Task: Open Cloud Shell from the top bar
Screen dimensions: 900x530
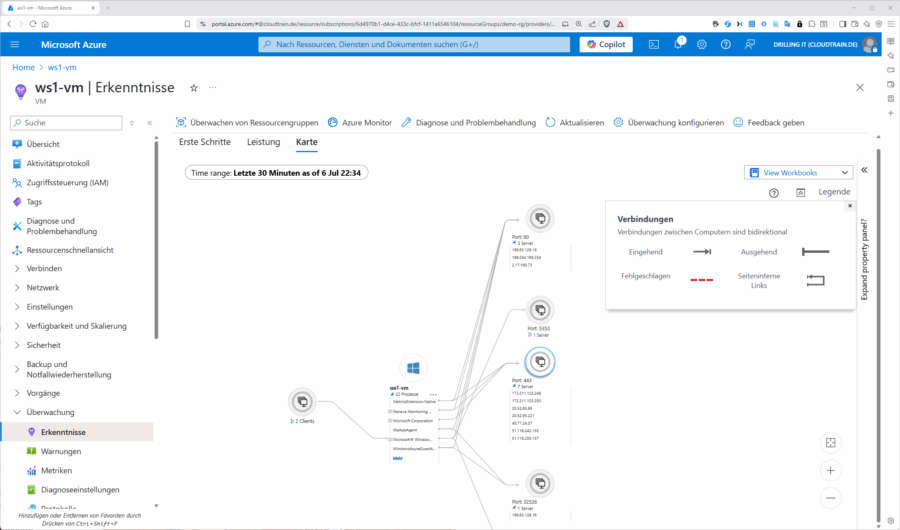Action: click(x=654, y=44)
